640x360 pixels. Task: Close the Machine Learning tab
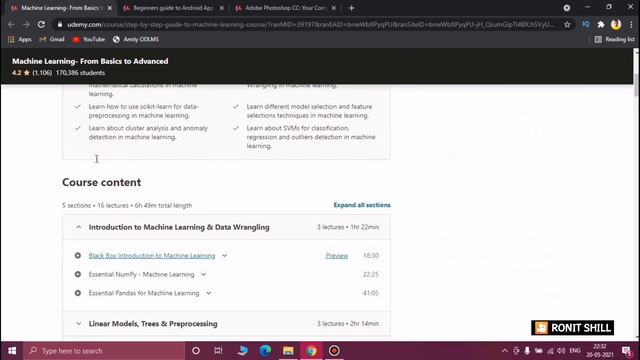[x=109, y=8]
